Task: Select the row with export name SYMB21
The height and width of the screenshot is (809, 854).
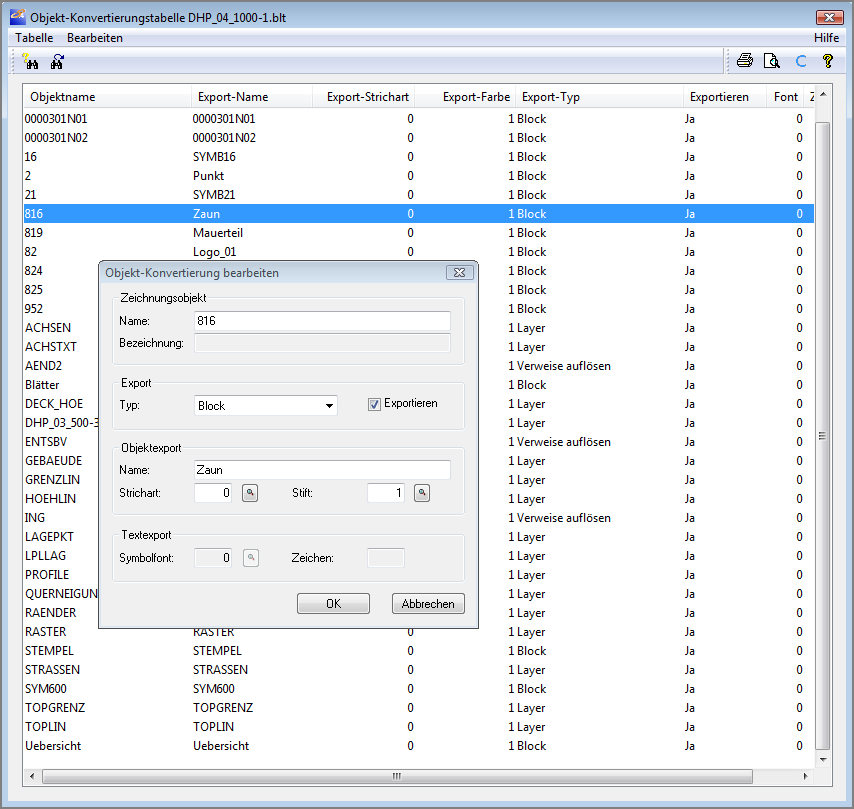Action: [x=419, y=194]
